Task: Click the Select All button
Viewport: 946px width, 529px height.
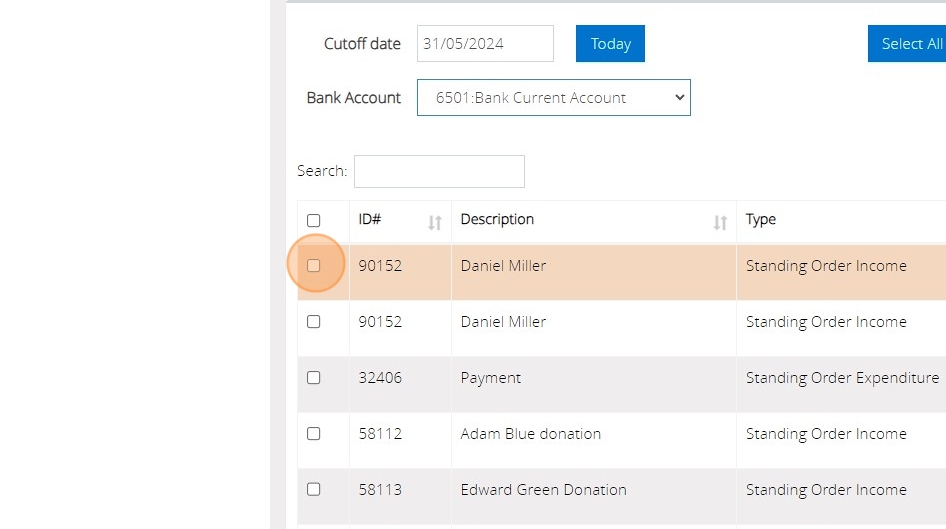Action: coord(910,44)
